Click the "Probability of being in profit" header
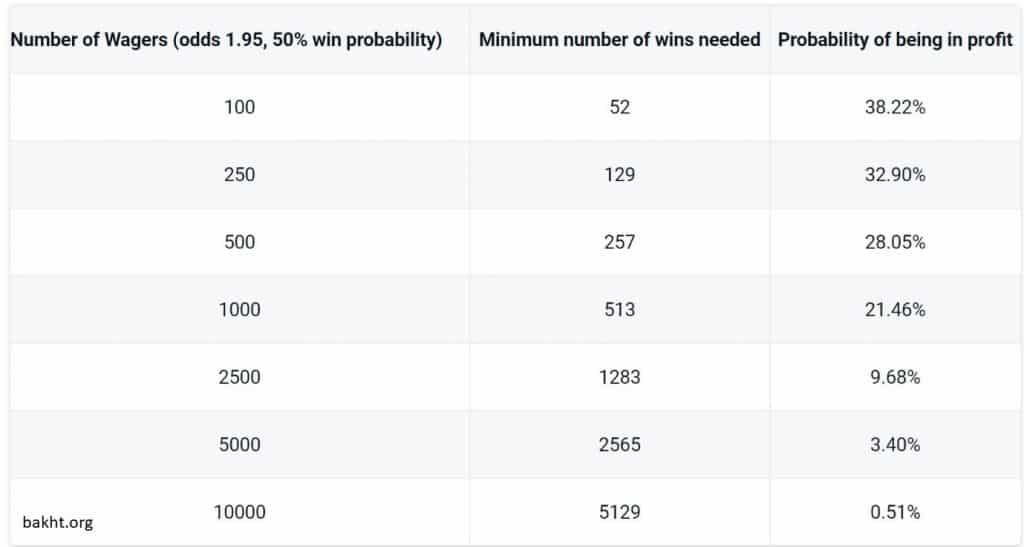 coord(895,40)
